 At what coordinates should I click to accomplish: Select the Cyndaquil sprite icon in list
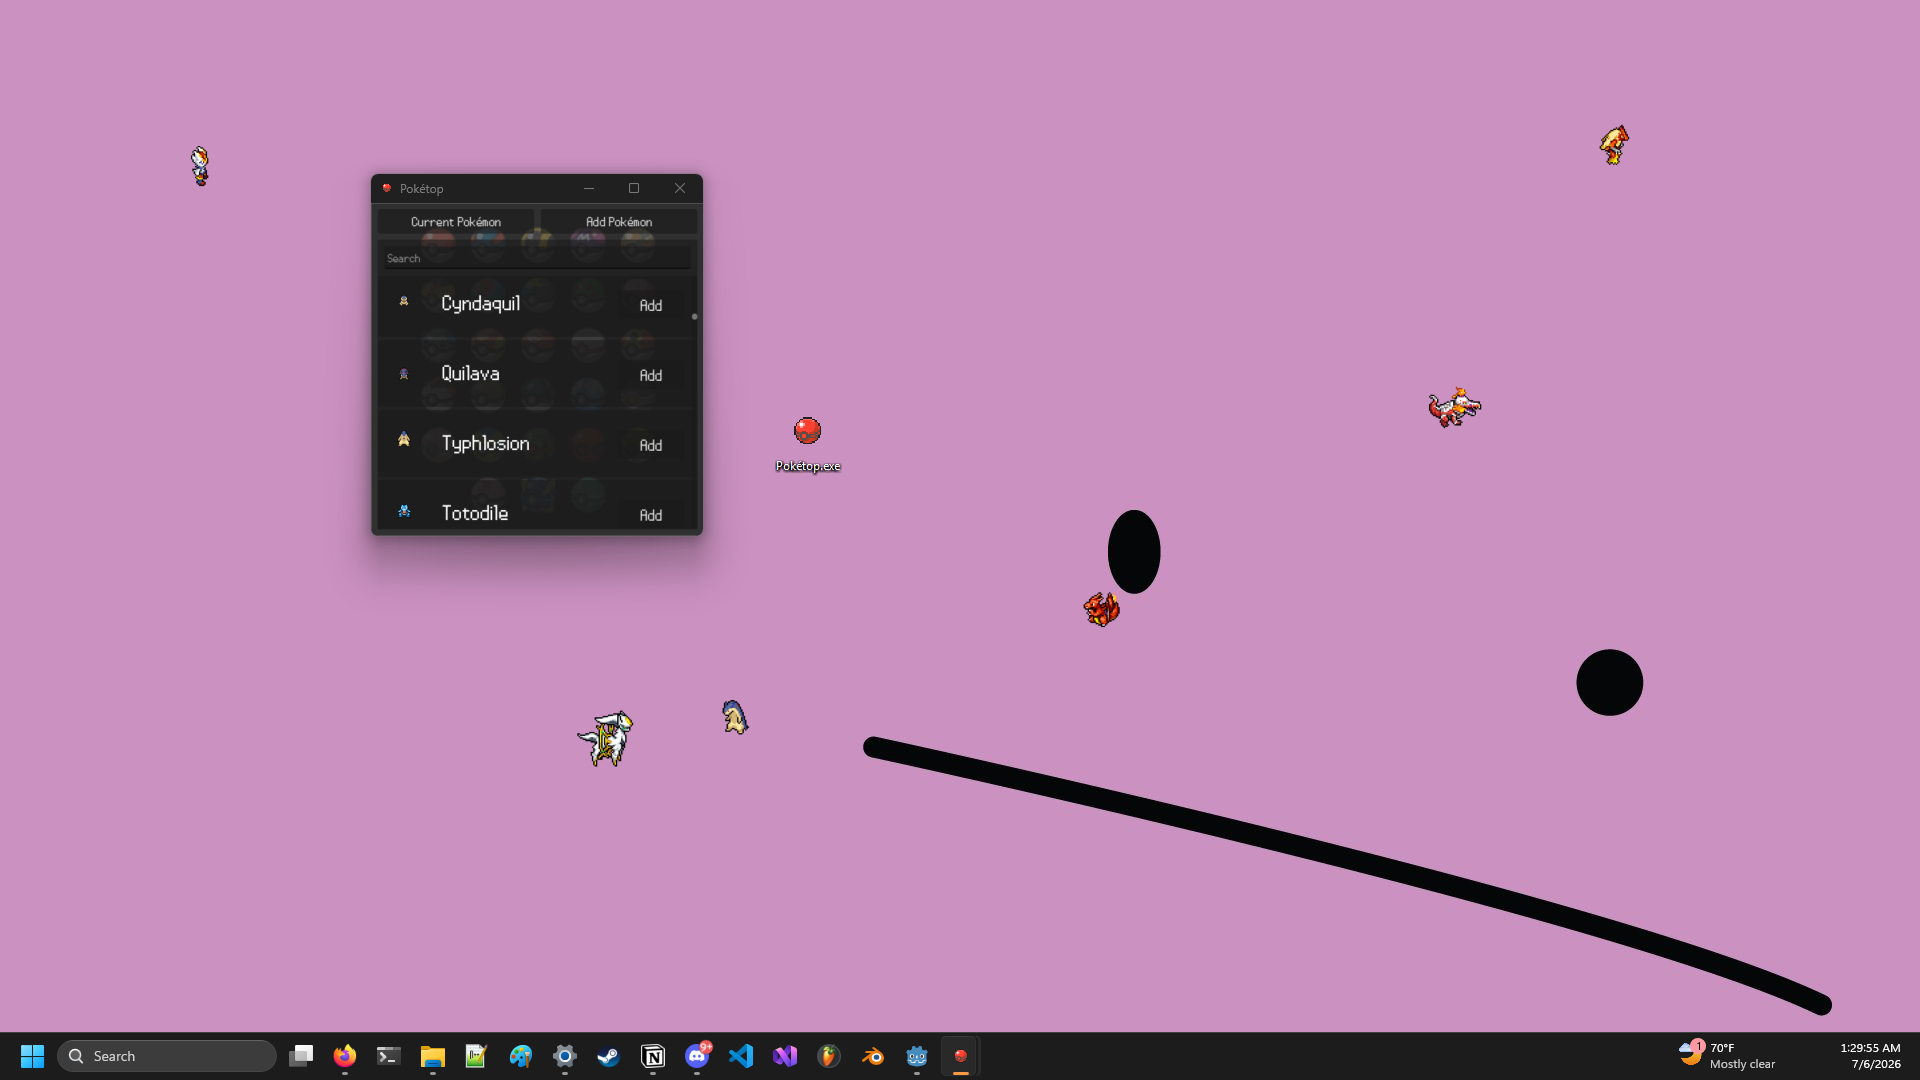coord(404,301)
